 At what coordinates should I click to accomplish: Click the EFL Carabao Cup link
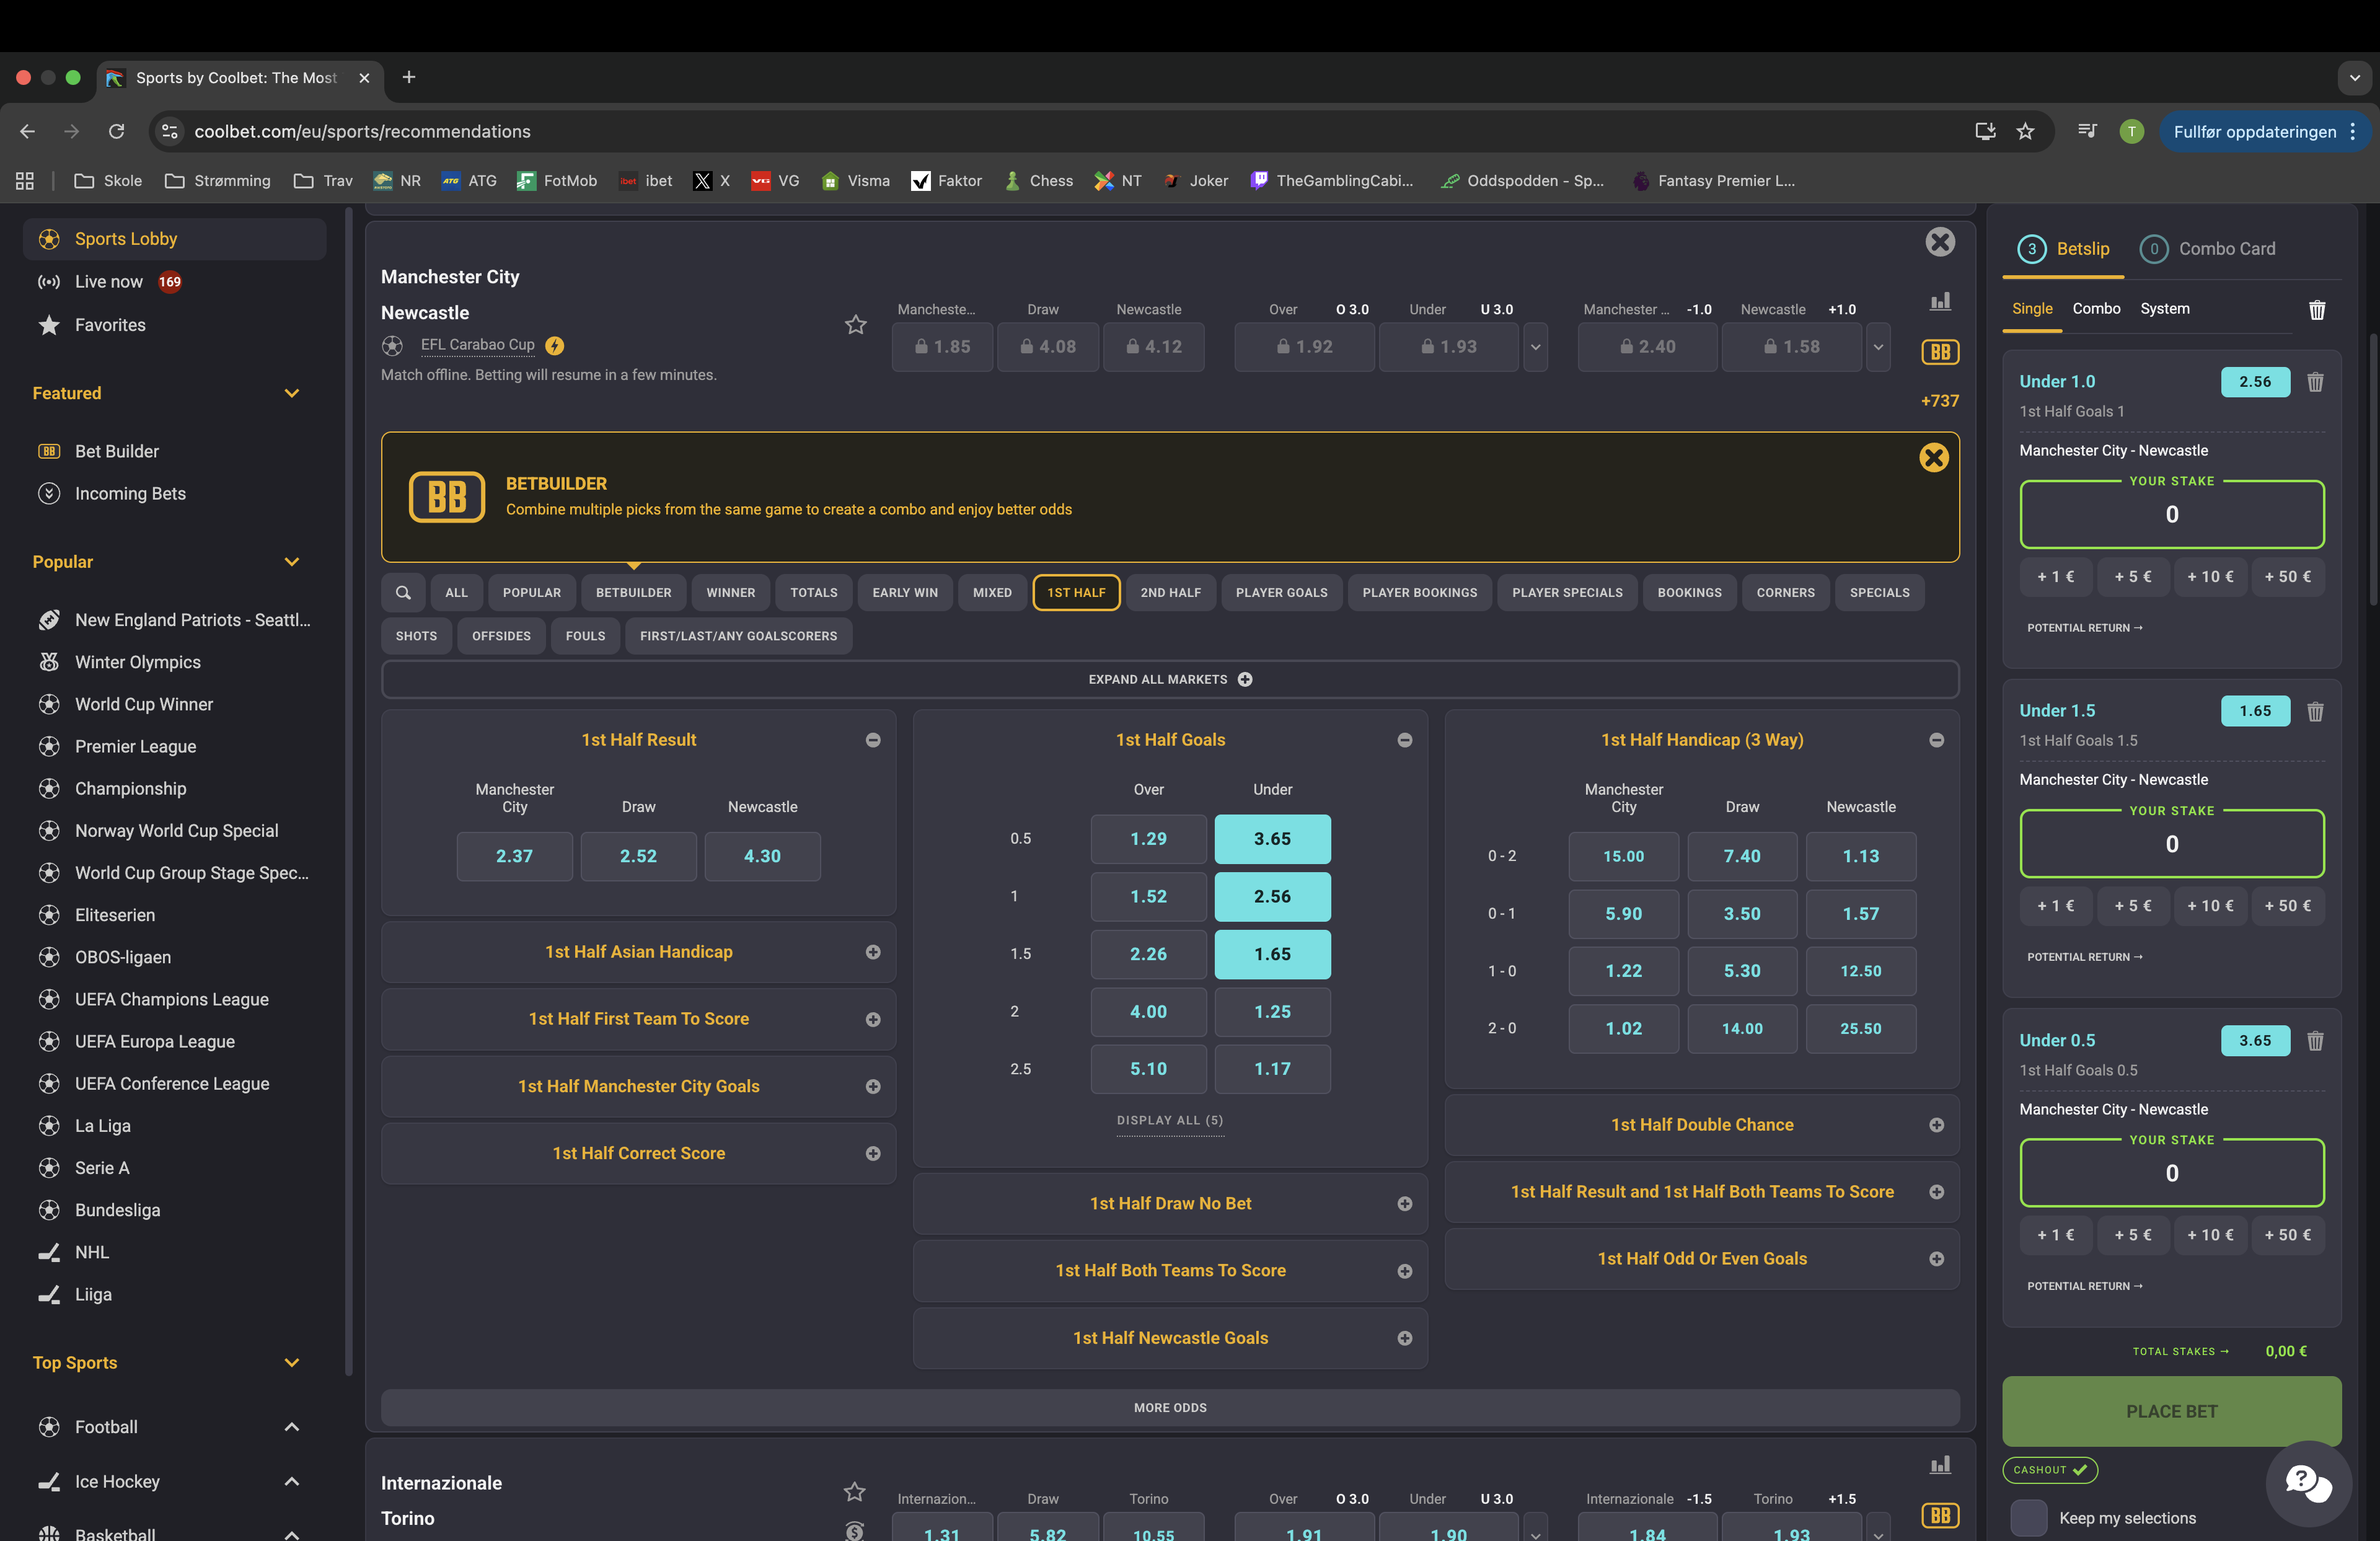(x=477, y=345)
